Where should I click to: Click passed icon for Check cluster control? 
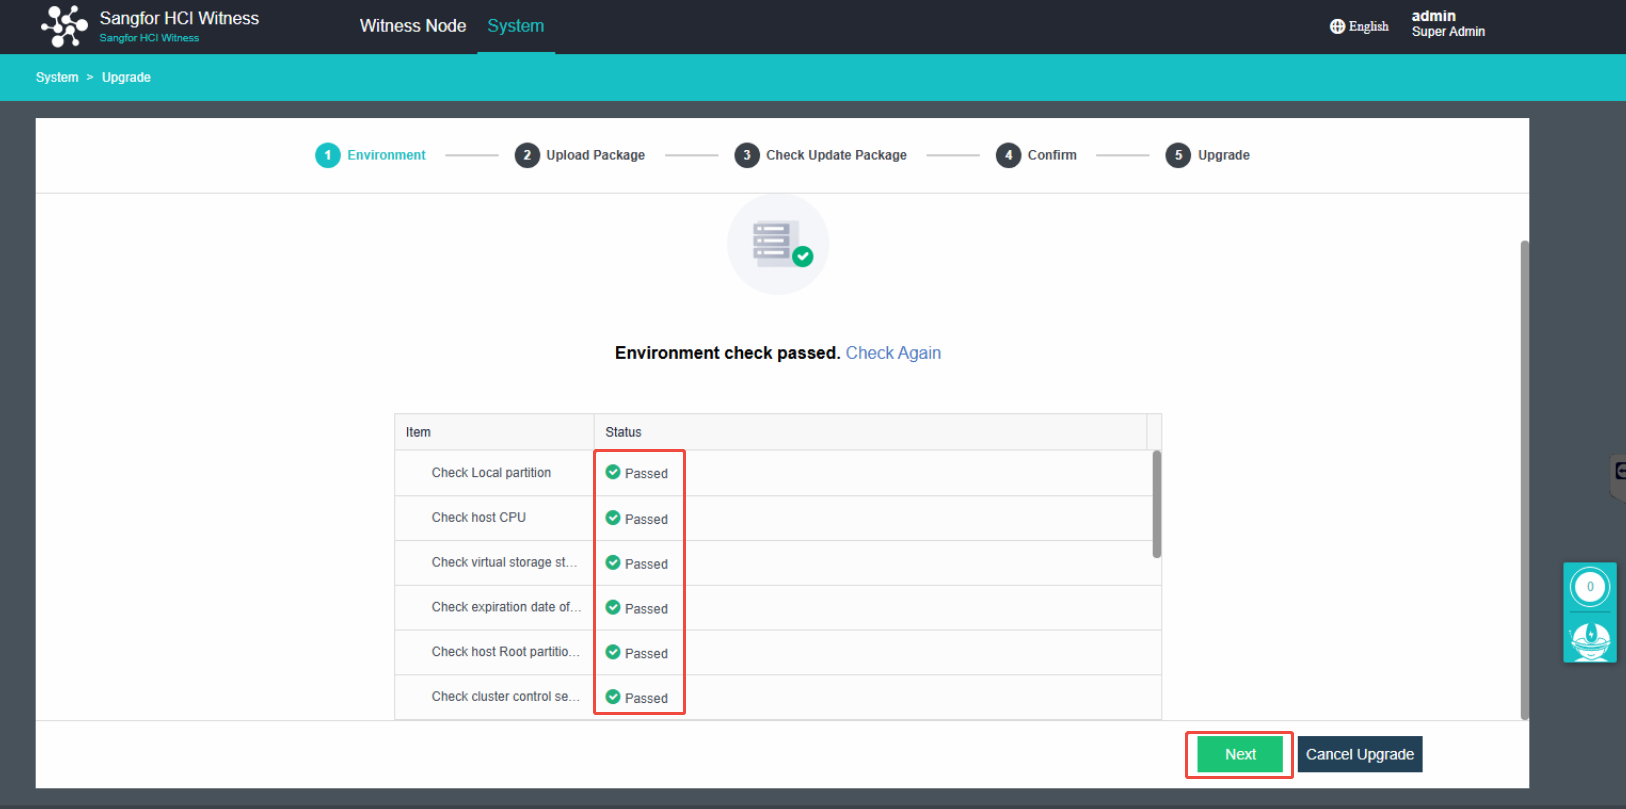(x=613, y=697)
